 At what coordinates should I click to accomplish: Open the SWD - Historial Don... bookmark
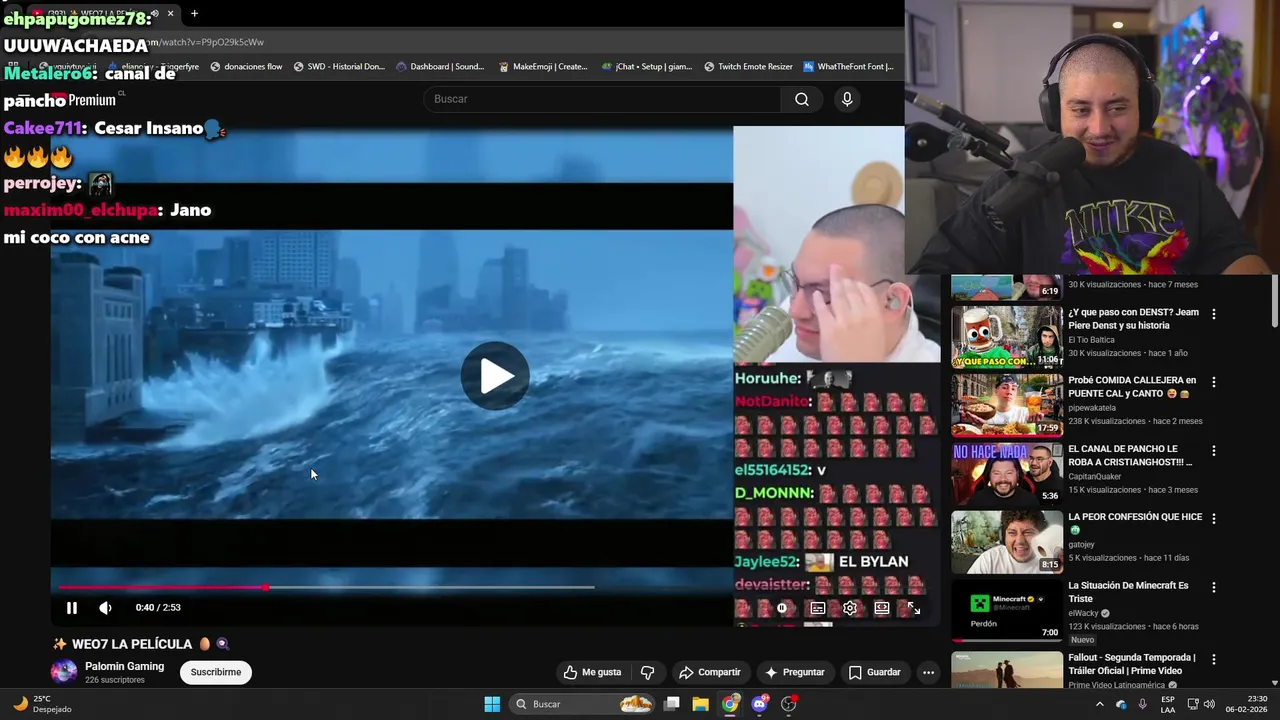pyautogui.click(x=339, y=67)
